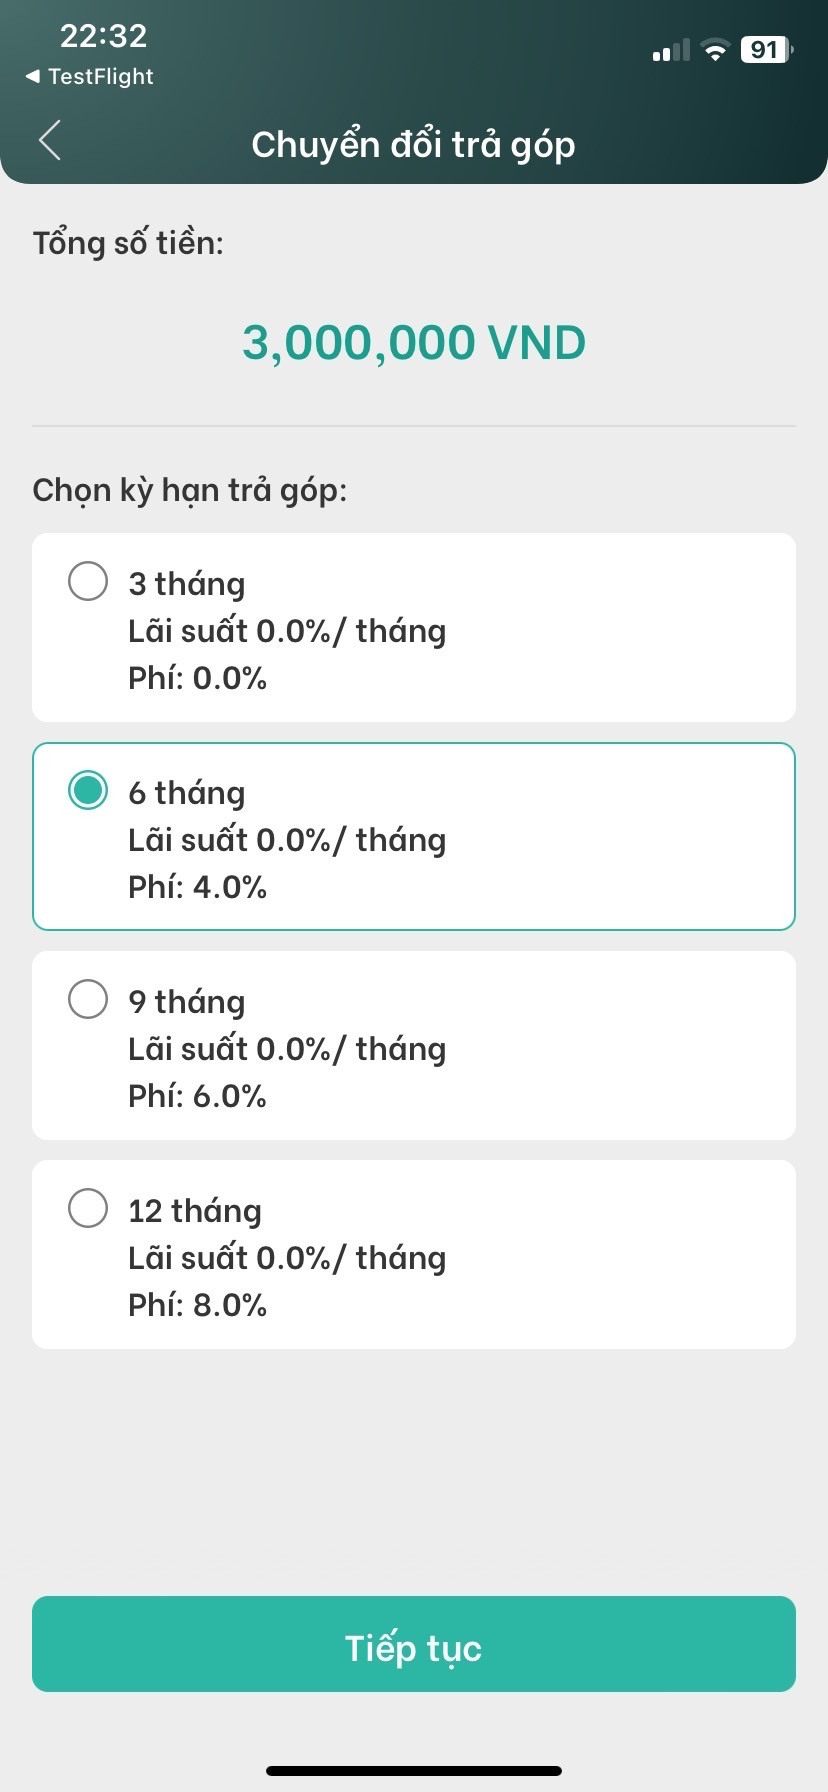828x1792 pixels.
Task: Select the 3 tháng radio button
Action: pos(88,581)
